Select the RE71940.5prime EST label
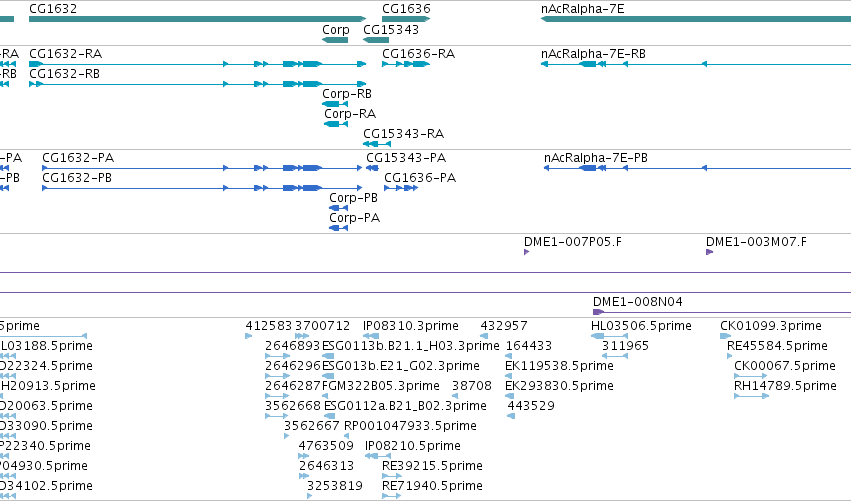851x501 pixels. (x=432, y=486)
